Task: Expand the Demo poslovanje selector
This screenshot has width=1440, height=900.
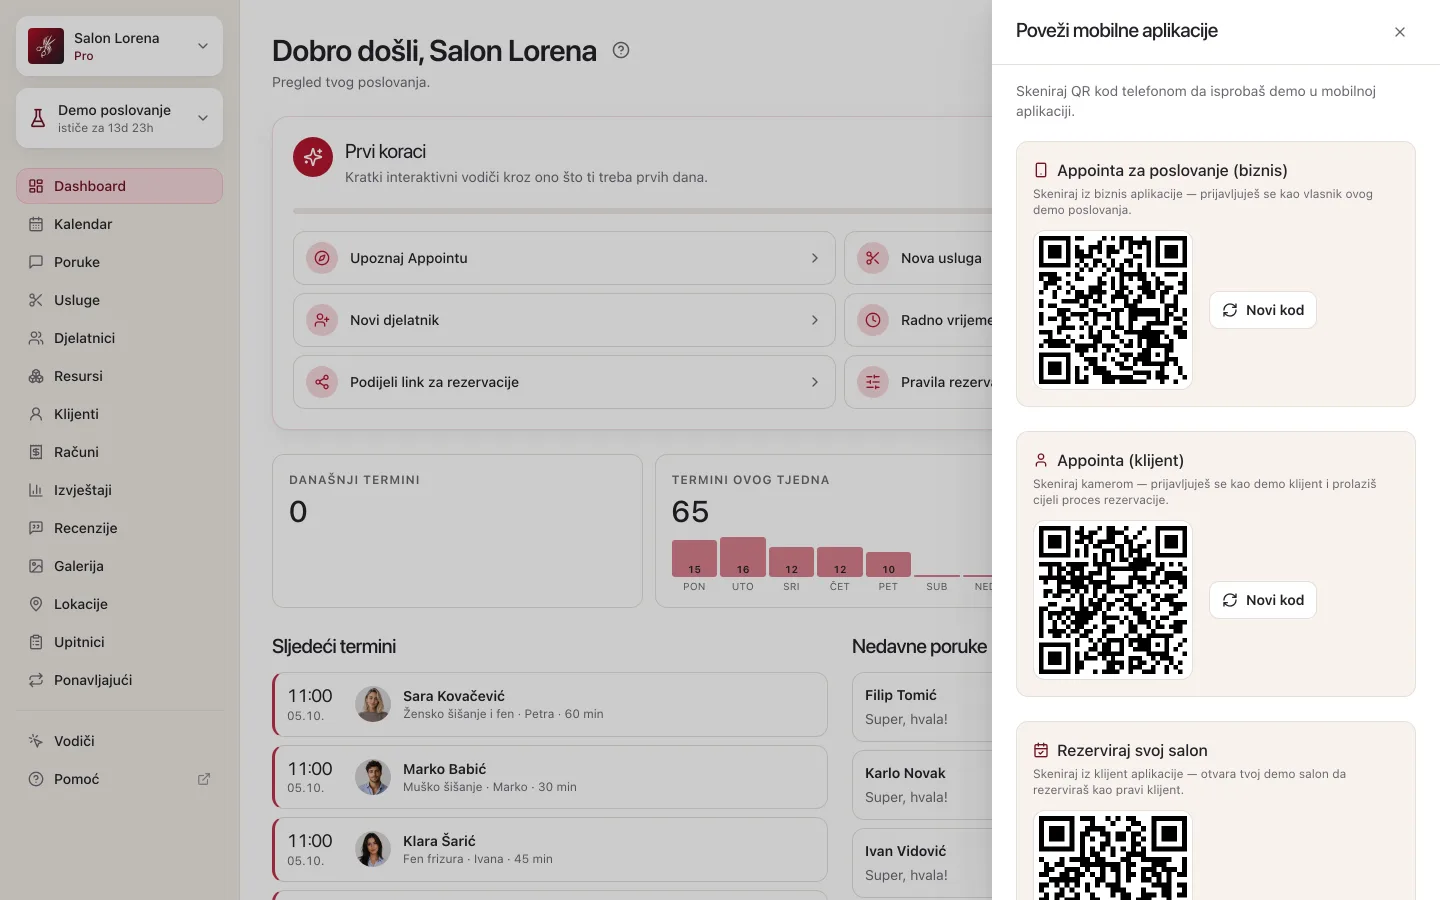Action: coord(119,118)
